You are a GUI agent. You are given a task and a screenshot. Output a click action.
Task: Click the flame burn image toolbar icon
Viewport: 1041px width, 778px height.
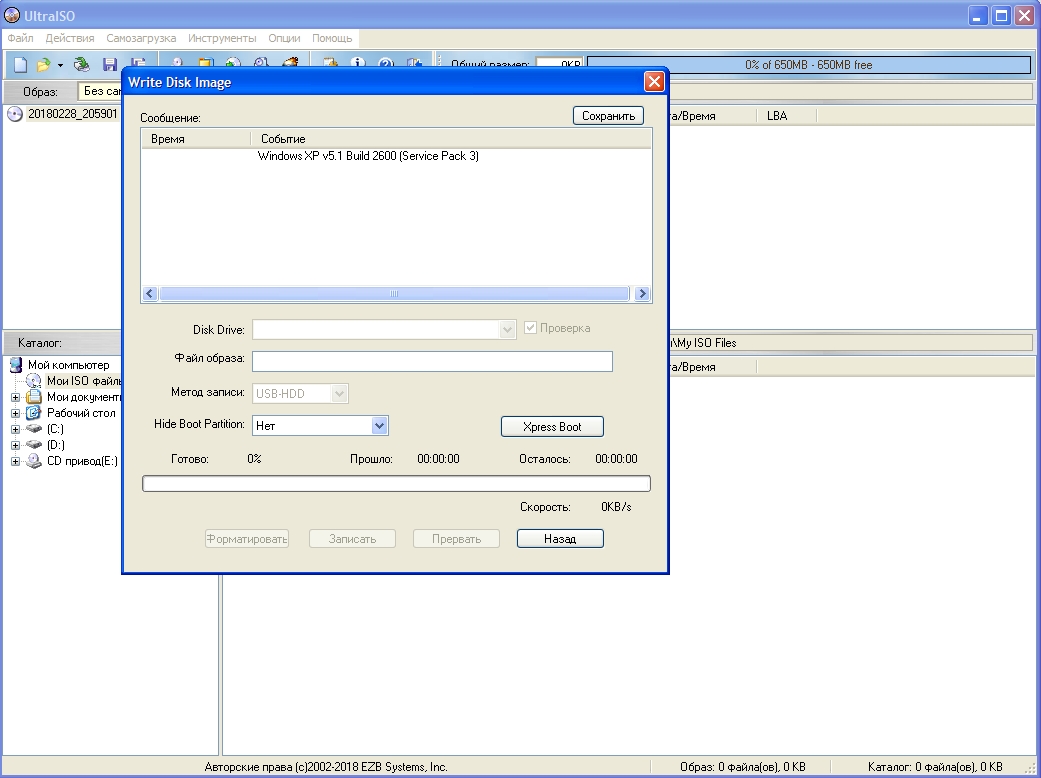pos(289,62)
